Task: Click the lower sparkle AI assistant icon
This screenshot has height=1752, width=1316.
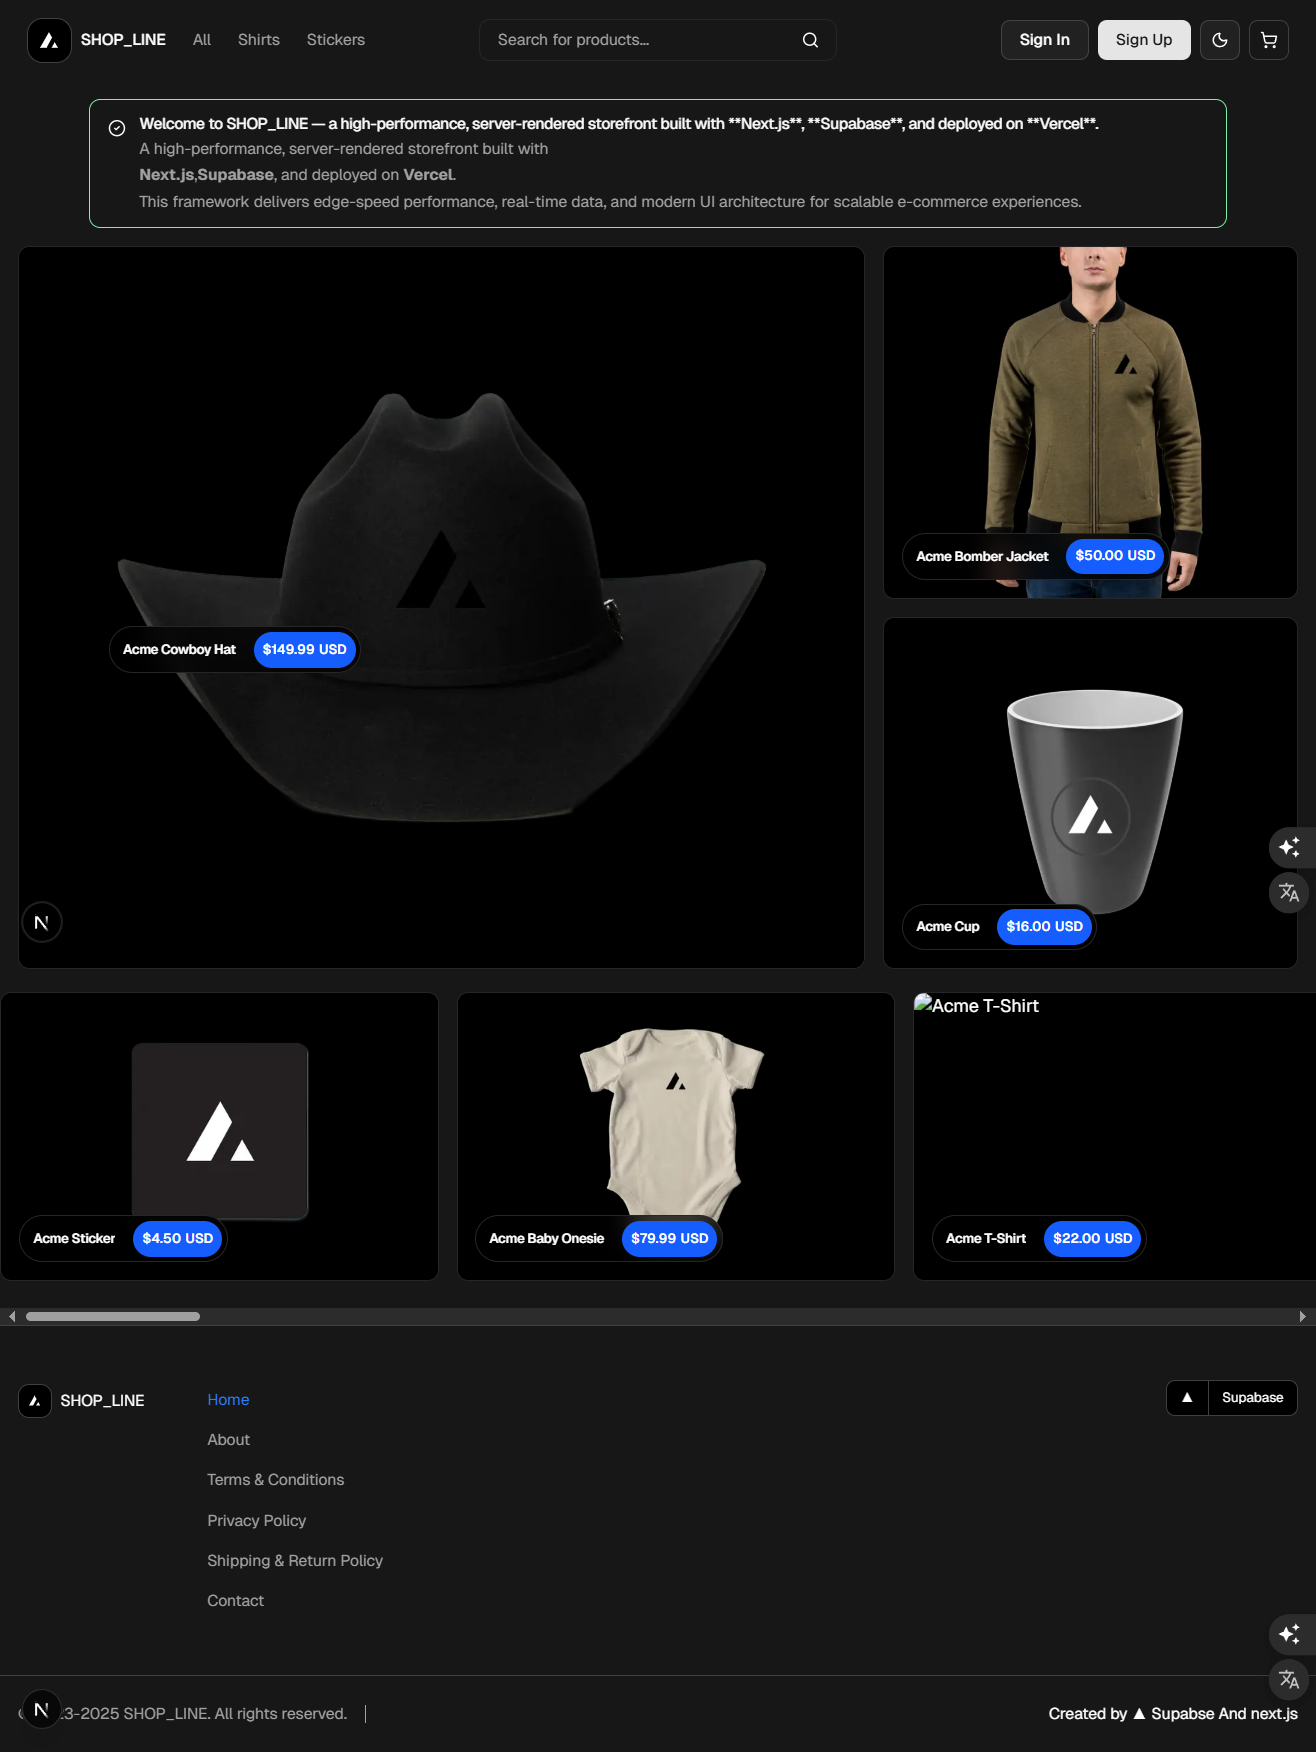Action: point(1289,1634)
